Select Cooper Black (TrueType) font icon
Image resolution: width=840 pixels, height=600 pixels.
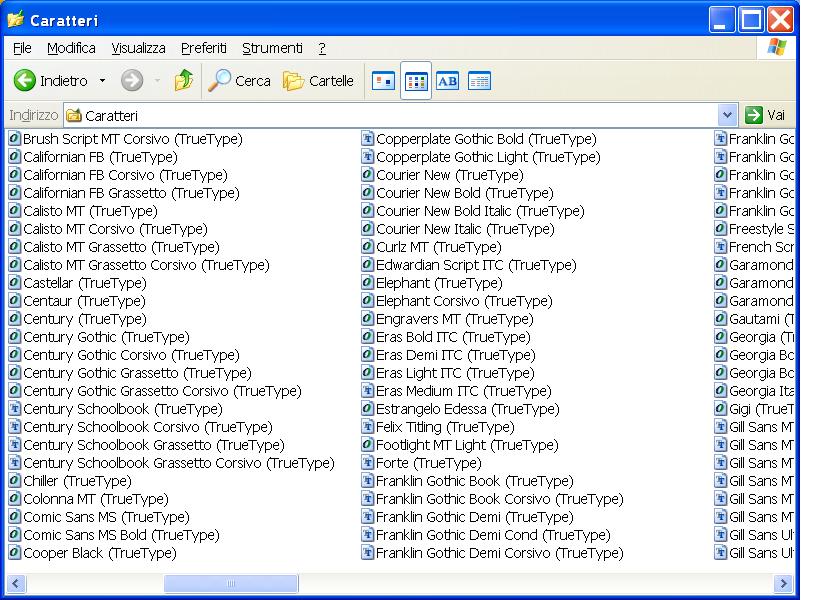tap(14, 553)
